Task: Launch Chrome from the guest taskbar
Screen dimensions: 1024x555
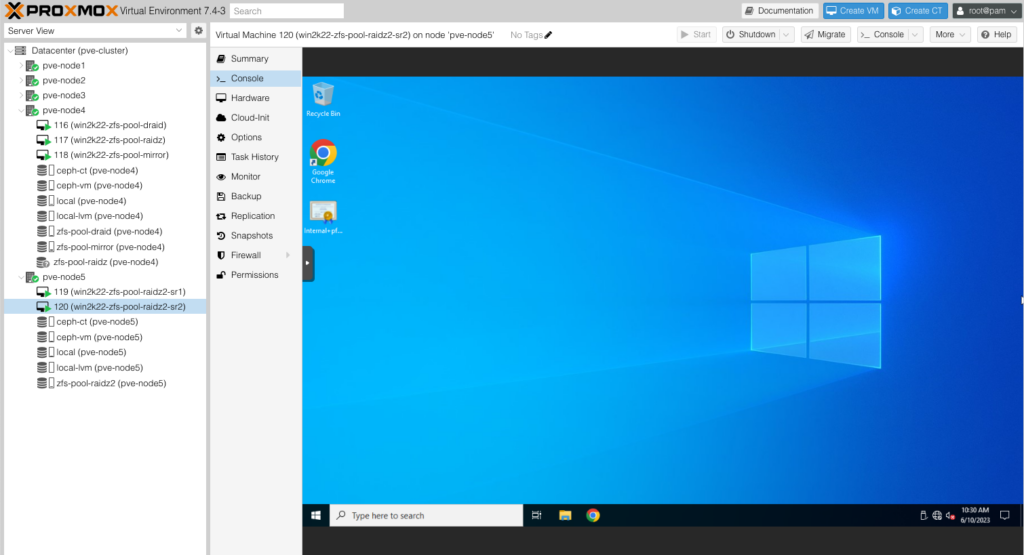Action: point(593,515)
